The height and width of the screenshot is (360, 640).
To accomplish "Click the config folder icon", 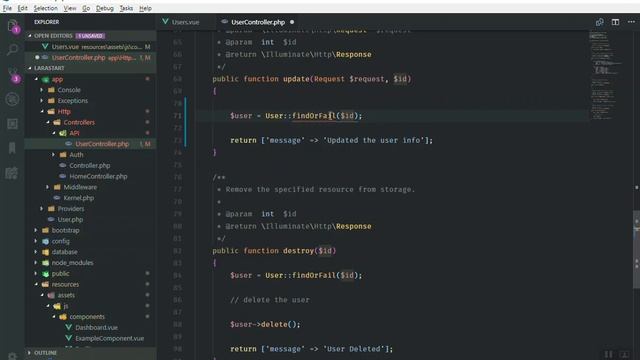I will point(46,241).
